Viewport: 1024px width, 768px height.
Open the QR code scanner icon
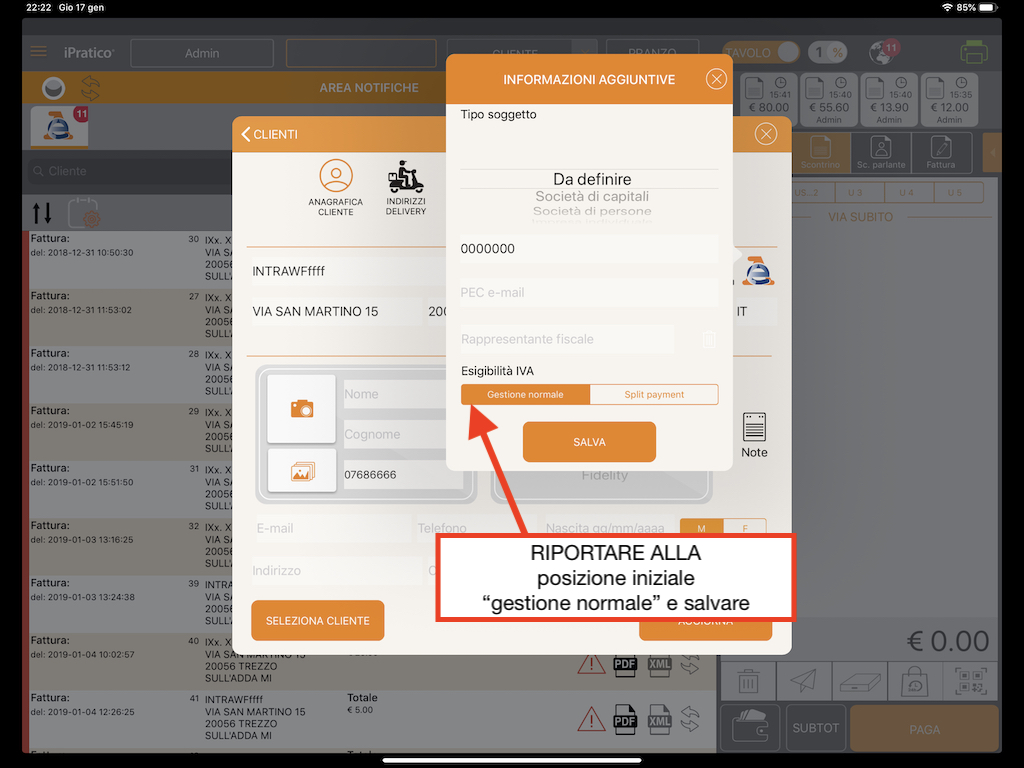(x=971, y=682)
